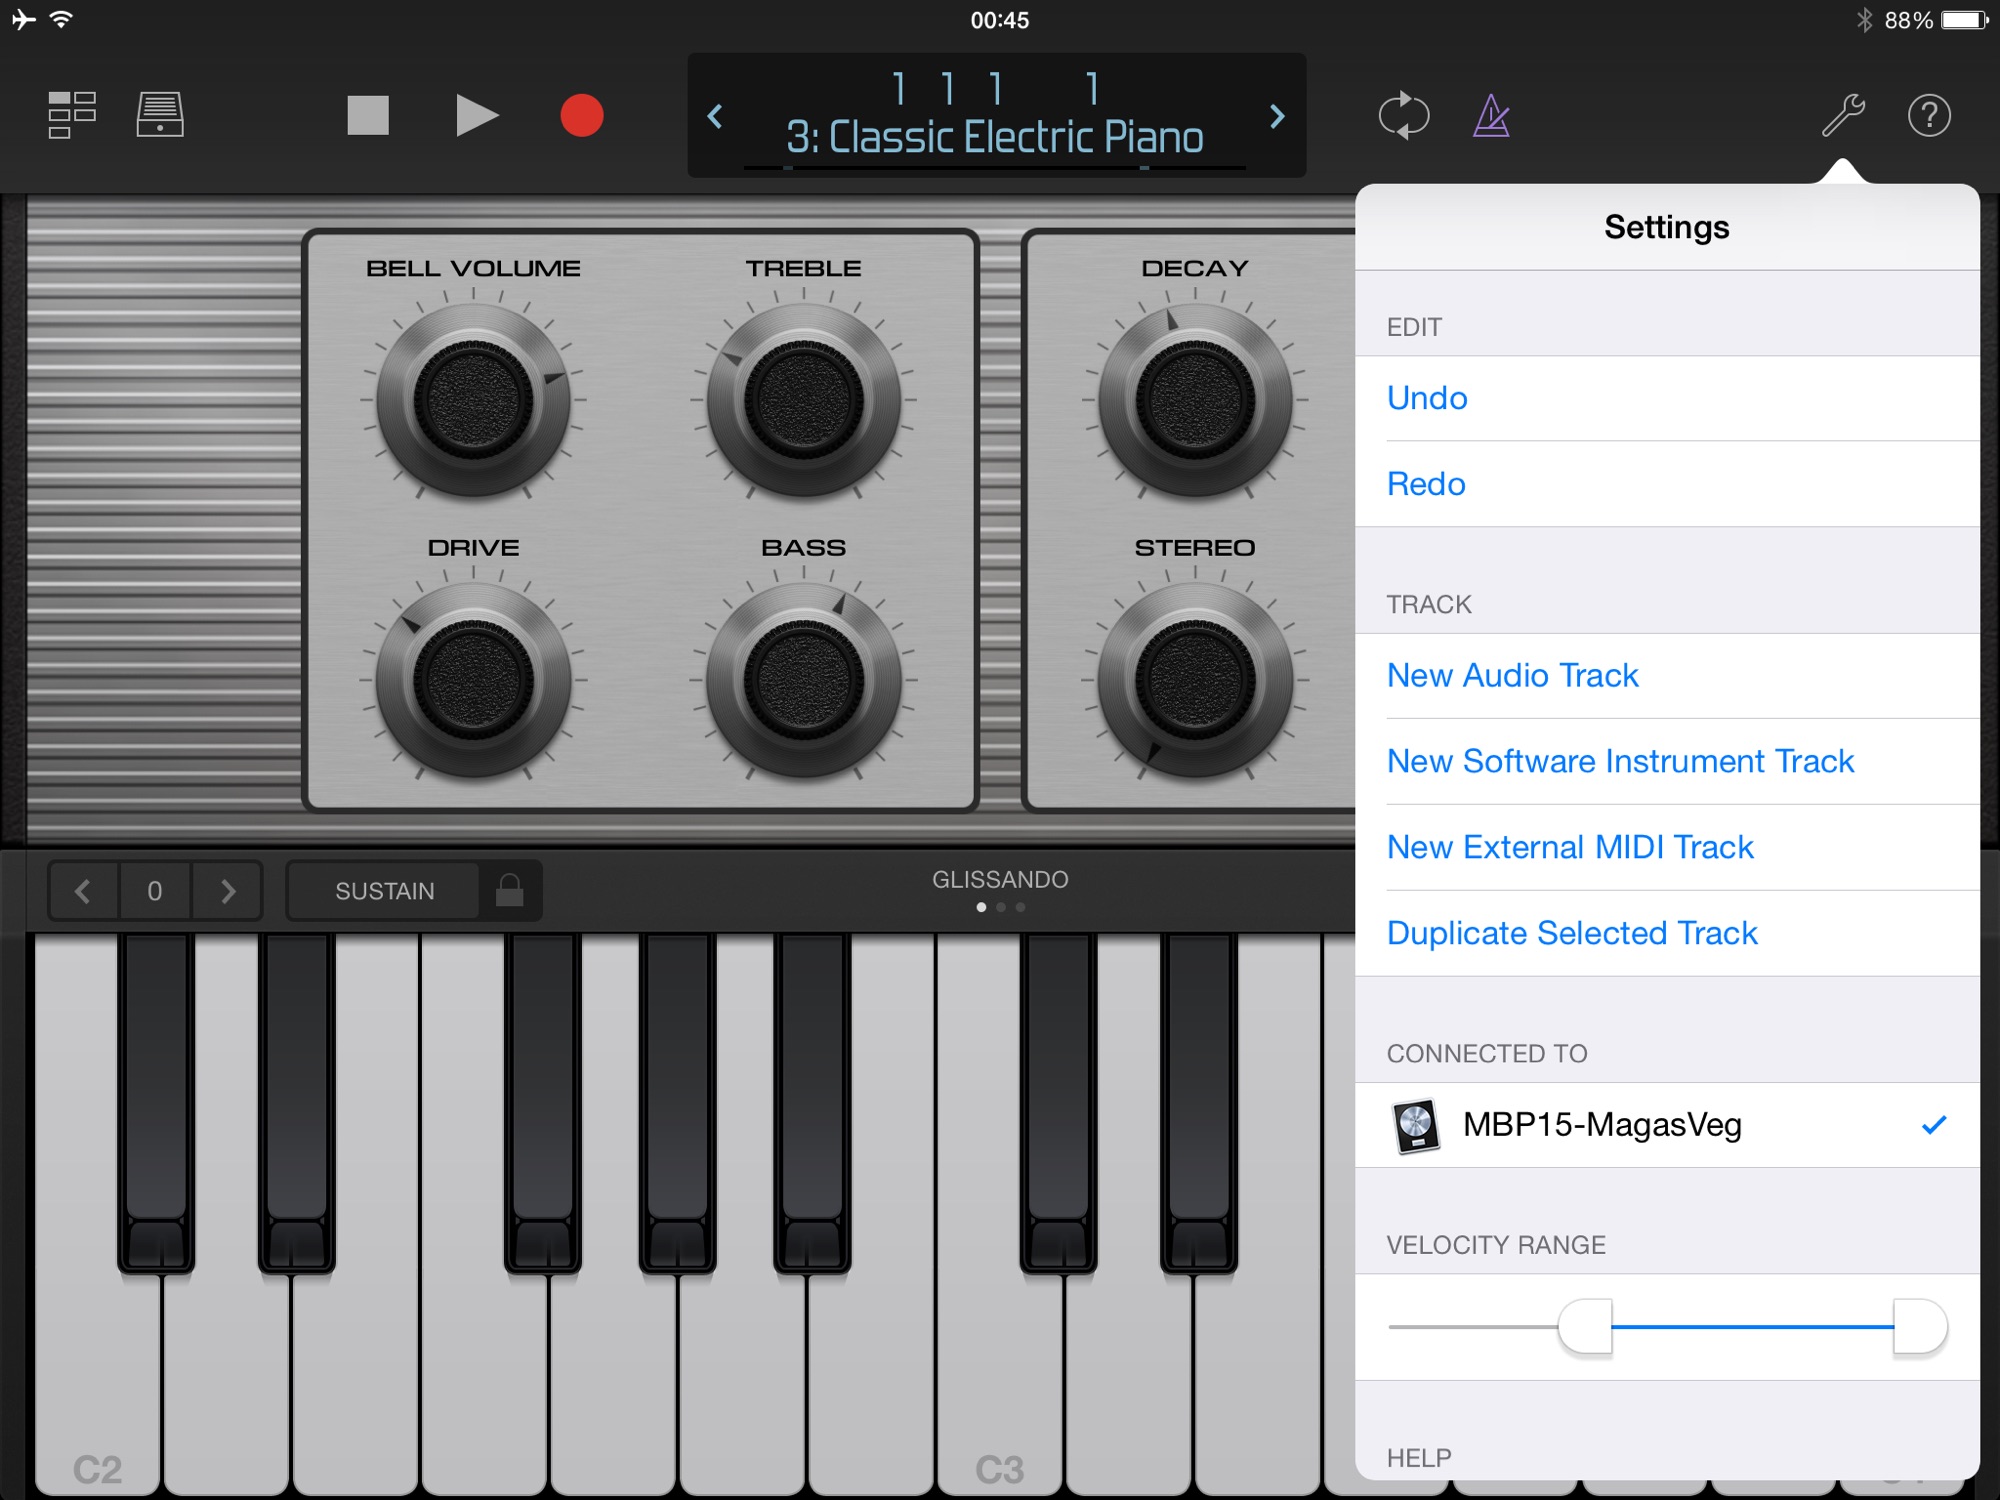This screenshot has width=2000, height=1500.
Task: Shift keyboard octave down
Action: click(83, 891)
